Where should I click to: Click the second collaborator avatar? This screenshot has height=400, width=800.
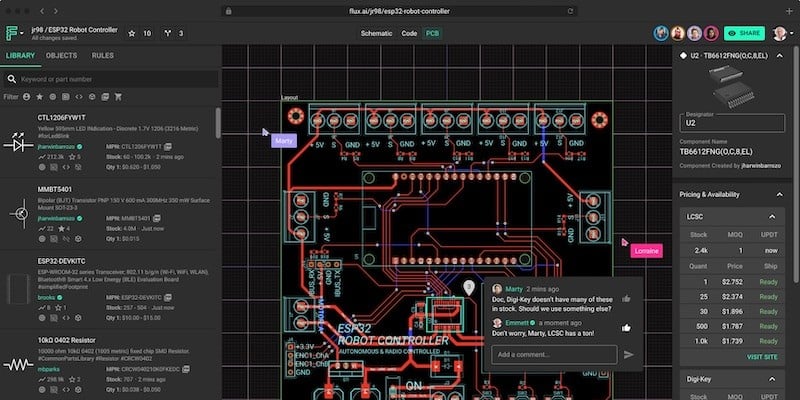point(678,34)
